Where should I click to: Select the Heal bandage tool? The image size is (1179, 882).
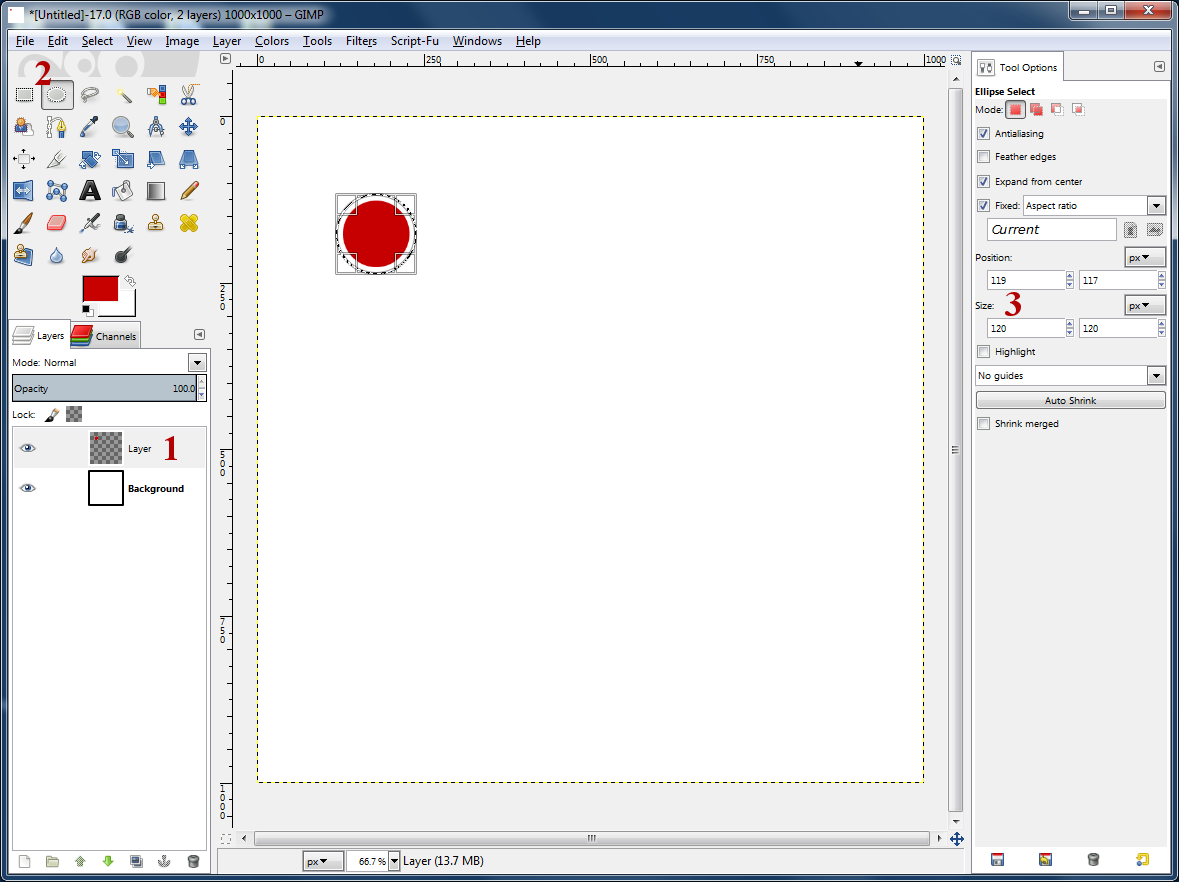point(189,223)
